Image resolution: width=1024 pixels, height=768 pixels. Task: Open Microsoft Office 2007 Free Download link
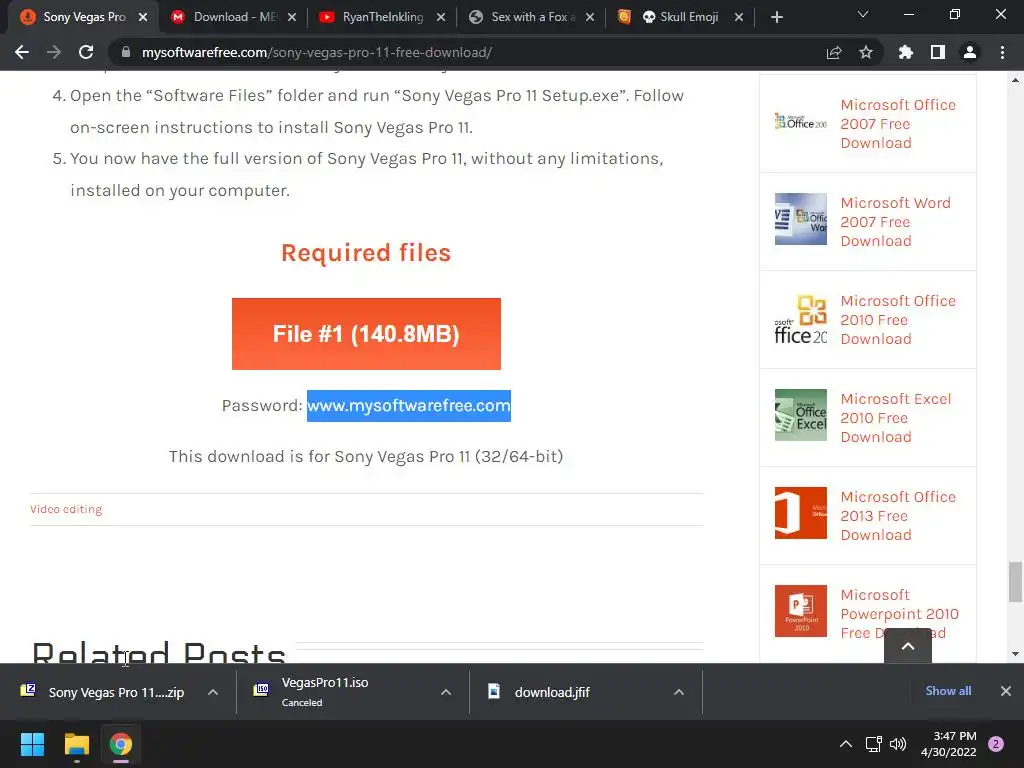coord(898,124)
